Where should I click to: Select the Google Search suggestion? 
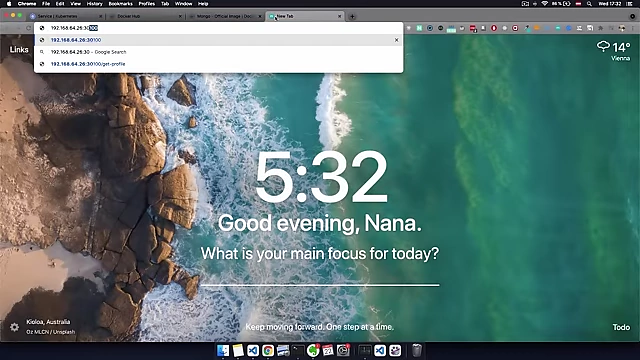218,52
